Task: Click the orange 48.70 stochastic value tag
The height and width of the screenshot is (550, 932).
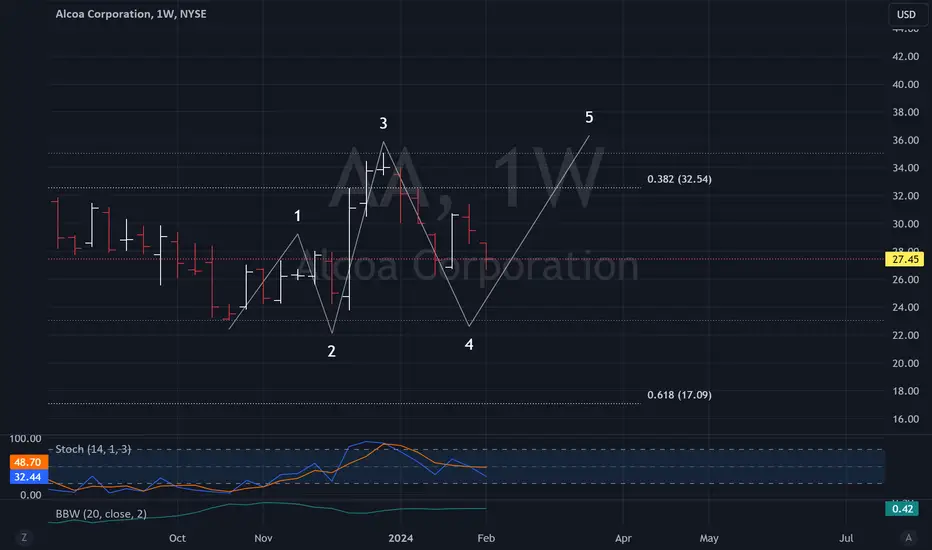Action: point(28,462)
